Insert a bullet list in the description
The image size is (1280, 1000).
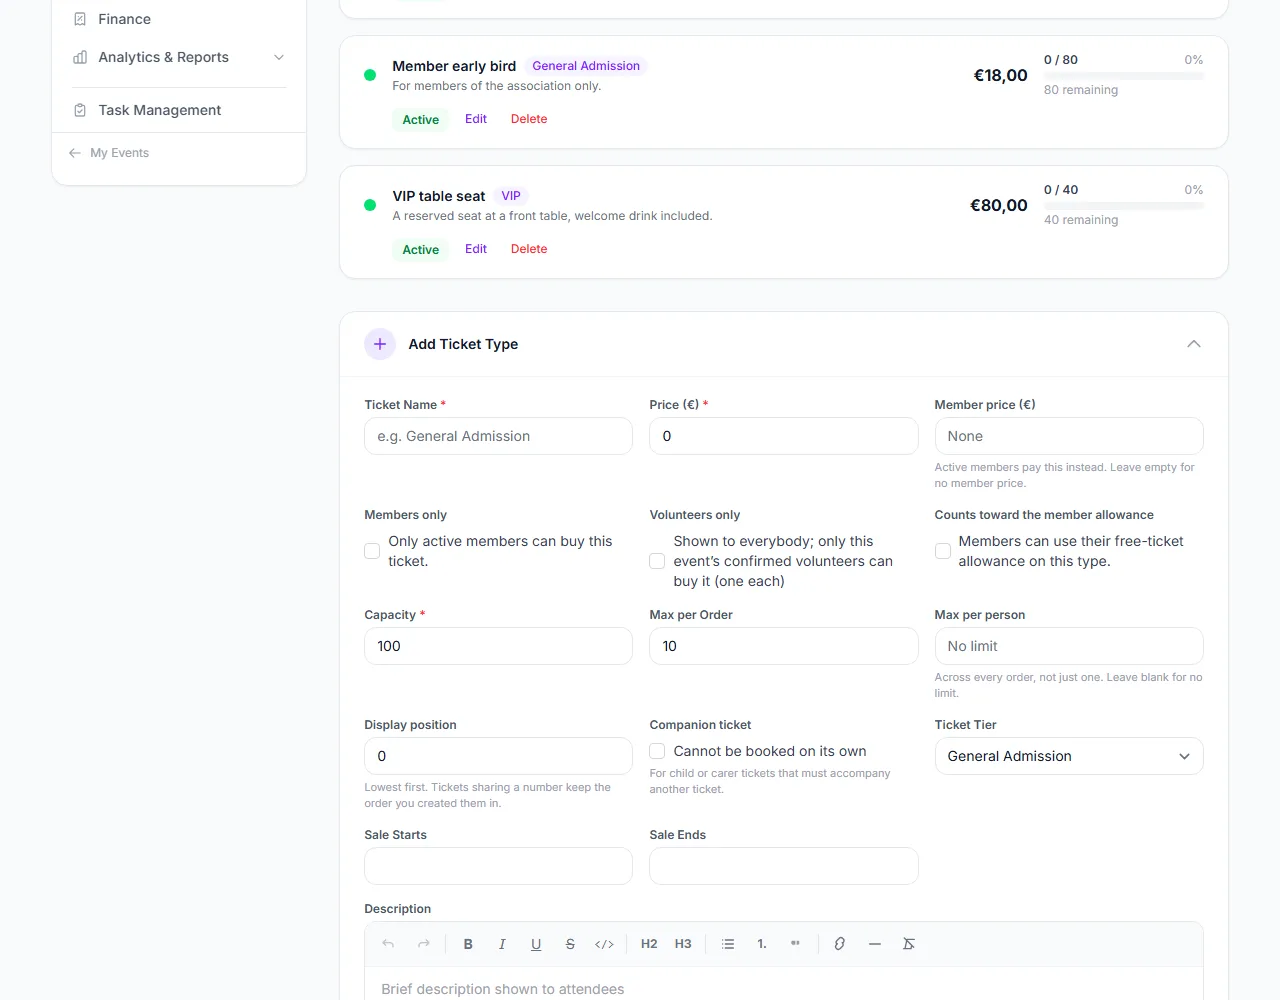728,944
